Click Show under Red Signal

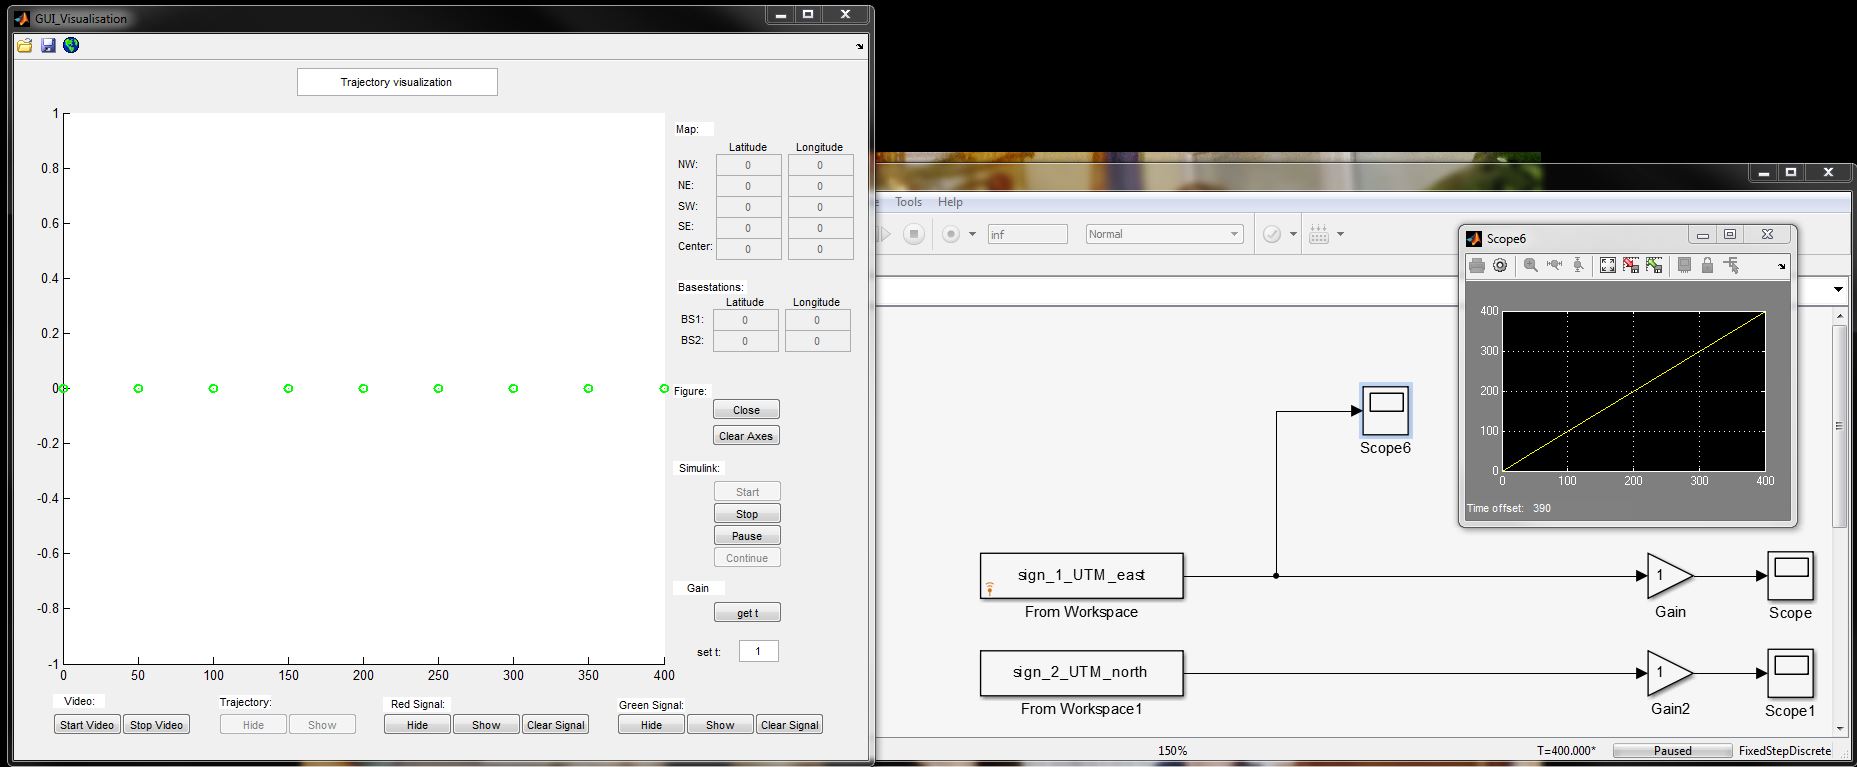(x=486, y=725)
